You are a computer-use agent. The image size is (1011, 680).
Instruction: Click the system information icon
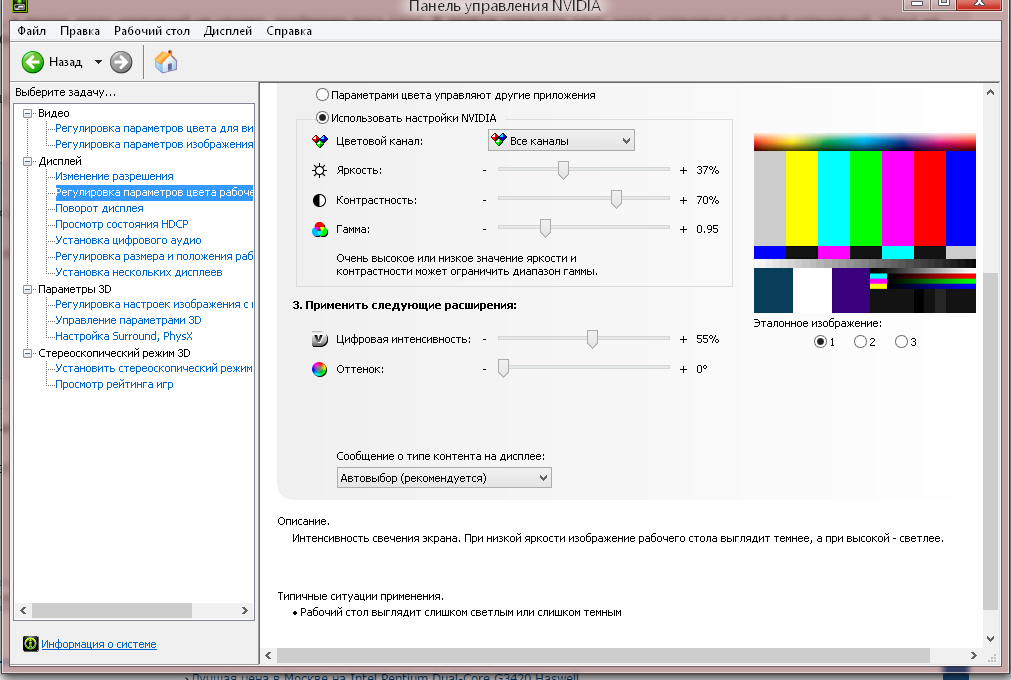click(x=30, y=643)
